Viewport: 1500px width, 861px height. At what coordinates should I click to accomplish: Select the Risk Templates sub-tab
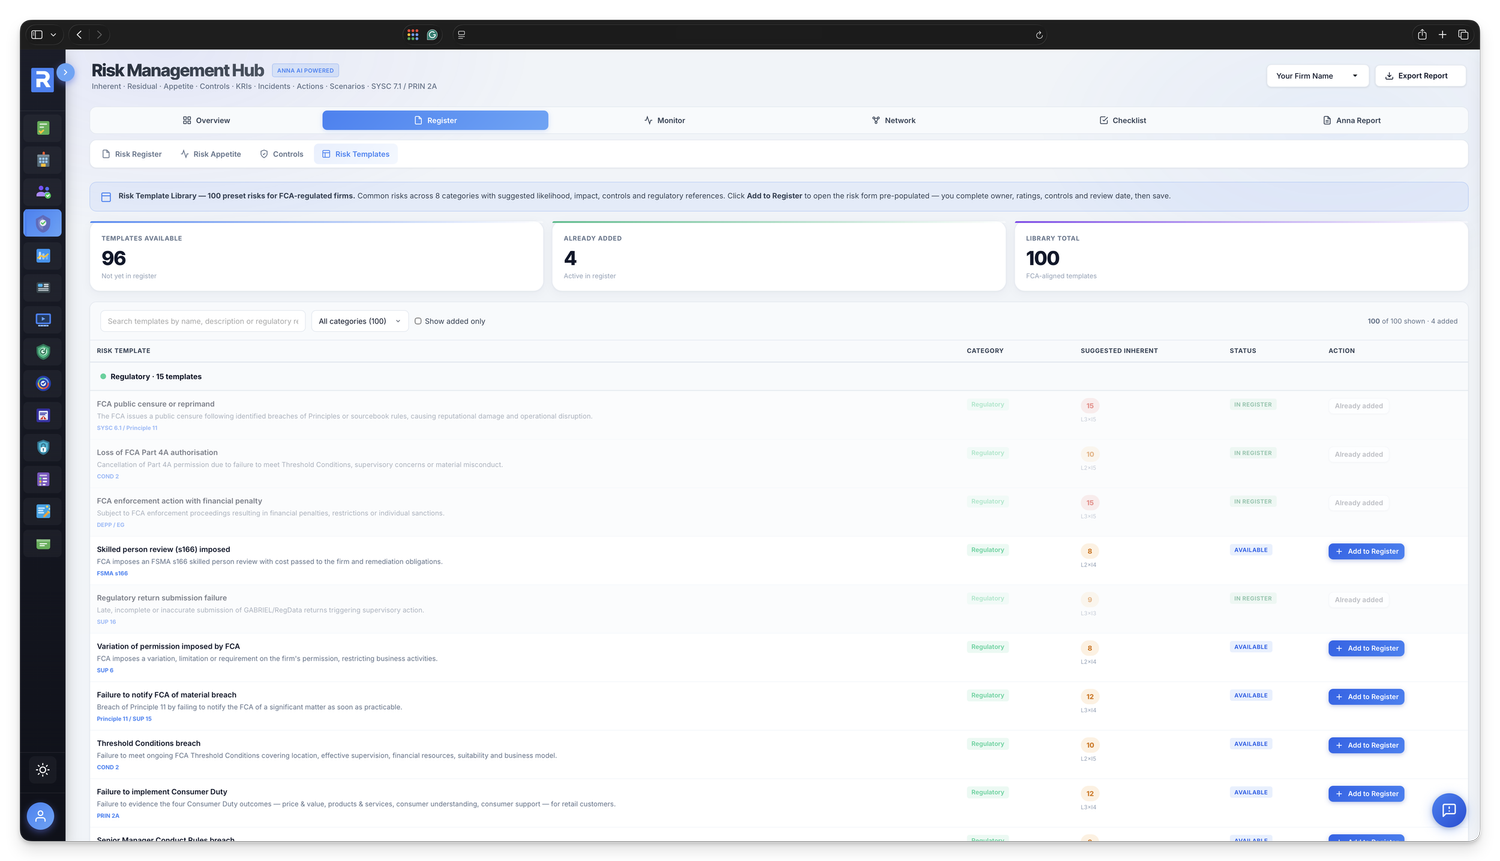coord(356,154)
